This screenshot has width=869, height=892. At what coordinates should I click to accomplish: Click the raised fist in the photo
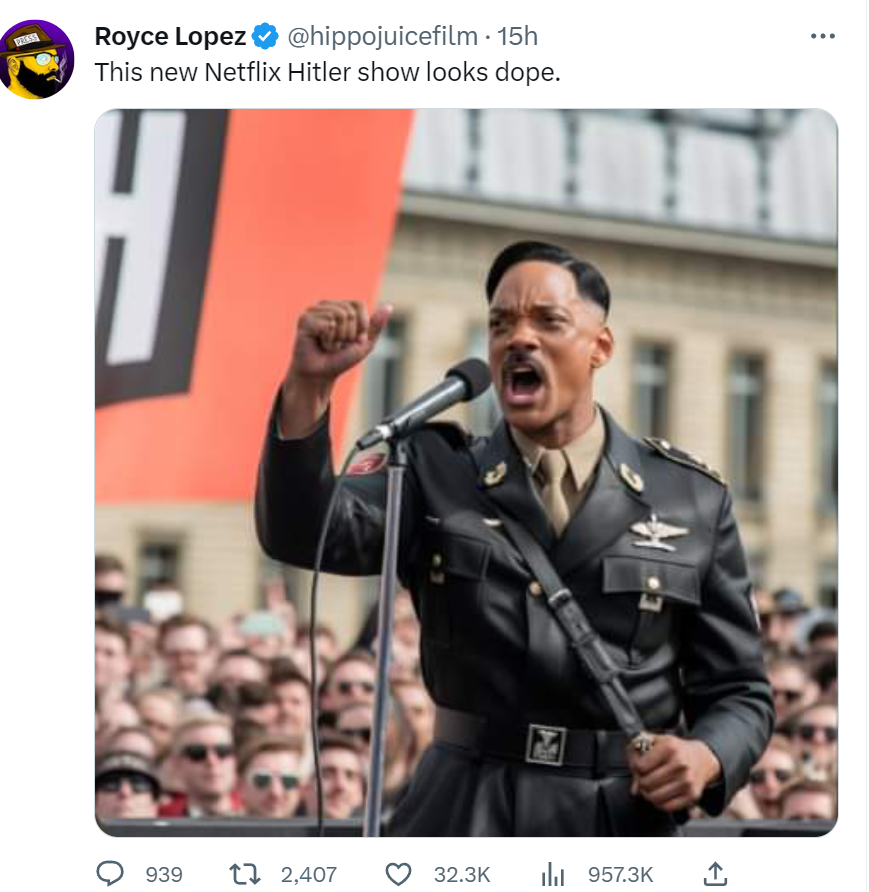[335, 338]
